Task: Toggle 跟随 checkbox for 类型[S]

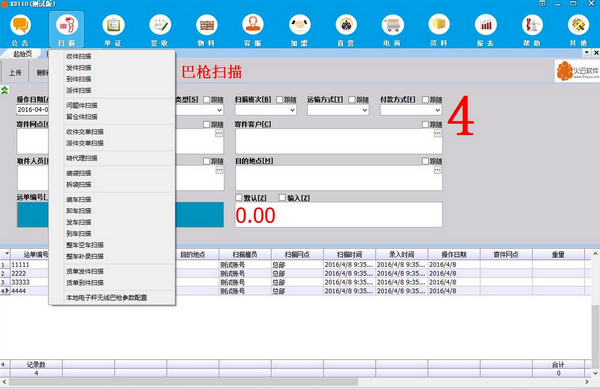Action: click(x=207, y=99)
